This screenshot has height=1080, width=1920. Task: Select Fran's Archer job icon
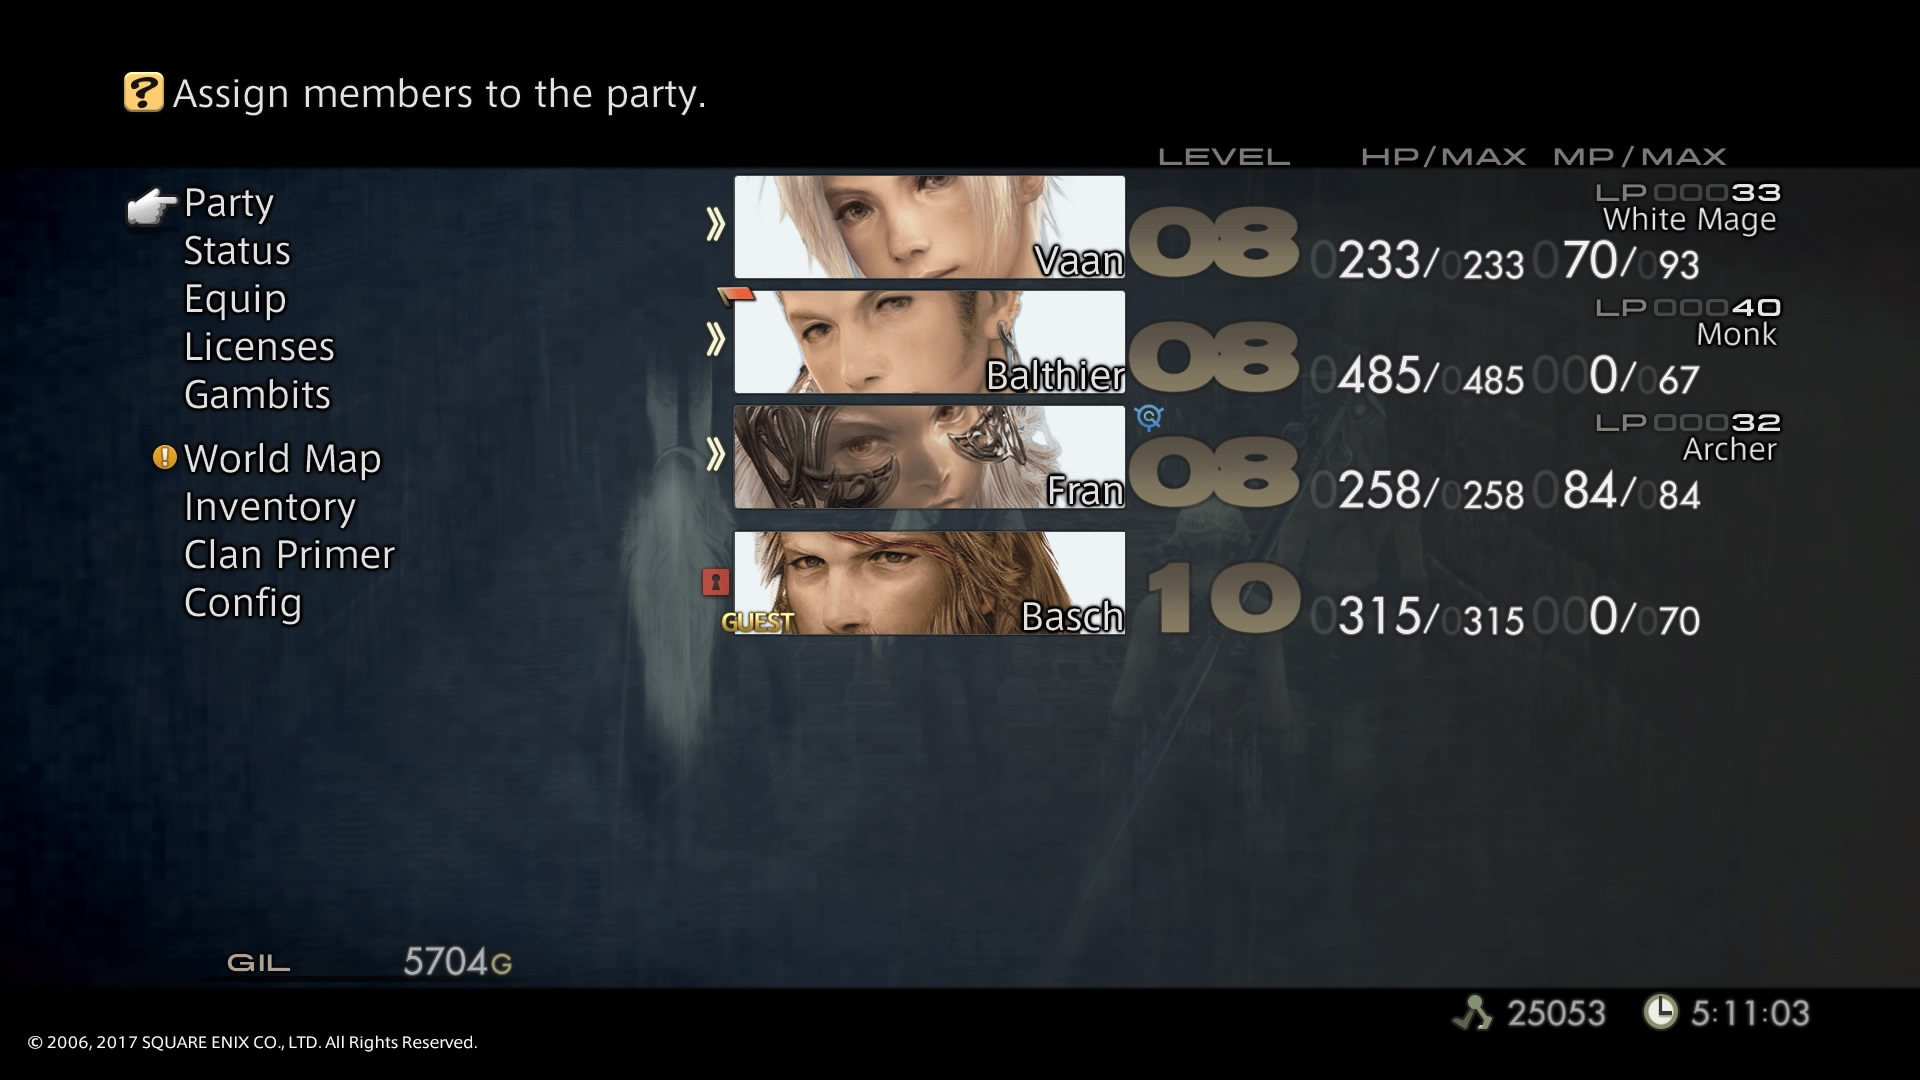point(1147,417)
